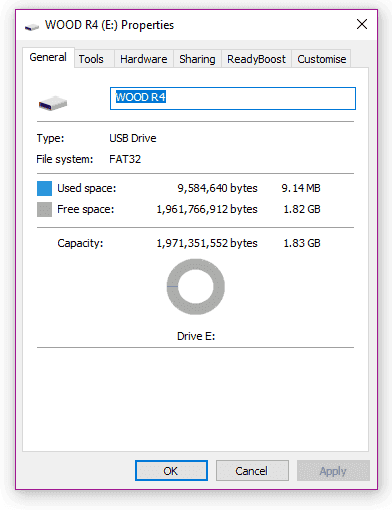Image resolution: width=392 pixels, height=510 pixels.
Task: Click the drive icon in the title bar
Action: point(32,27)
